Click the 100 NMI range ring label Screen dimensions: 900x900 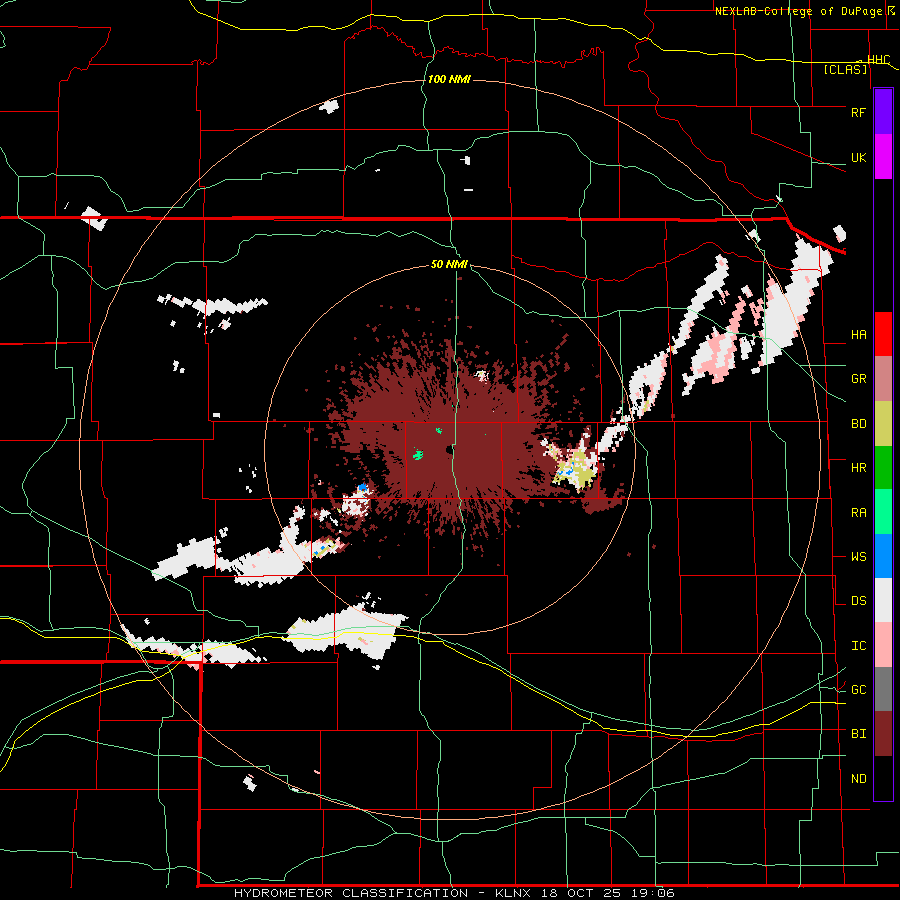(x=449, y=79)
